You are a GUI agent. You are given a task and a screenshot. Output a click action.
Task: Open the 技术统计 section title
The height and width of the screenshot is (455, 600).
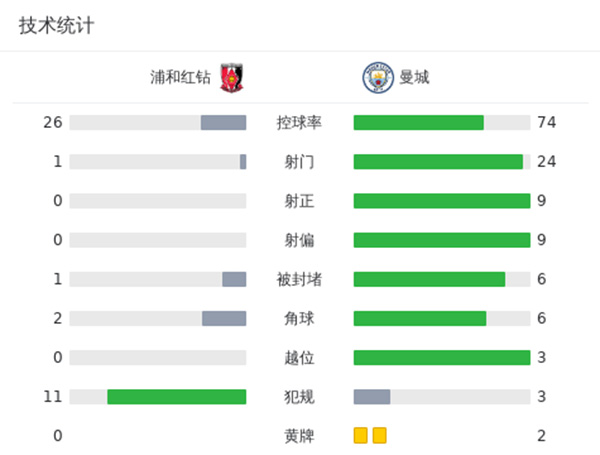coord(56,27)
